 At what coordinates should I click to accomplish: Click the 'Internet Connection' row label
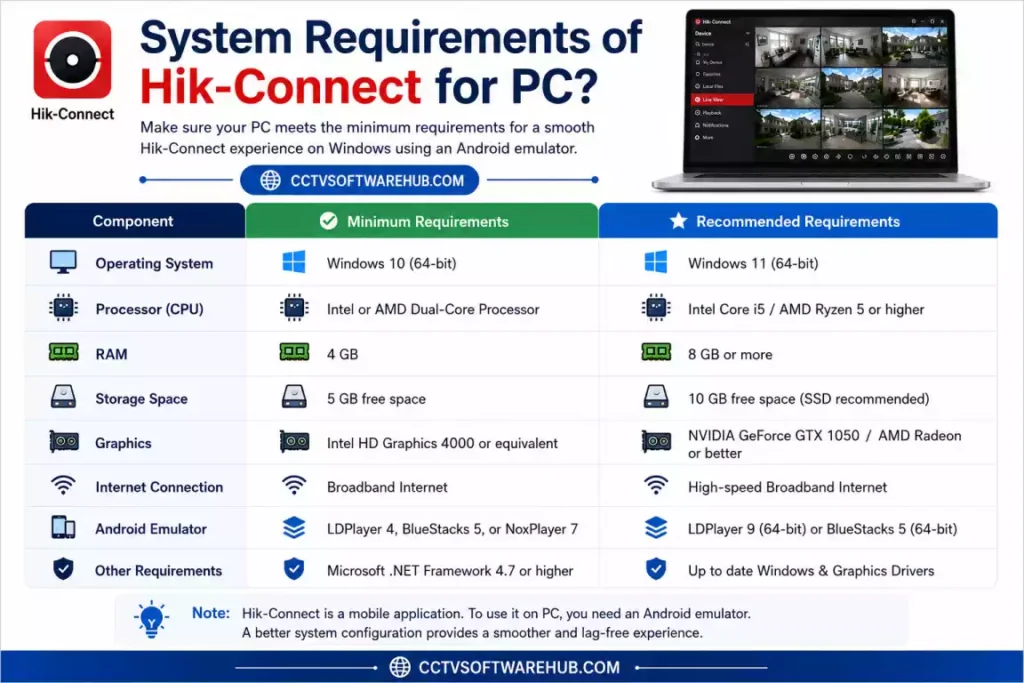[x=159, y=487]
